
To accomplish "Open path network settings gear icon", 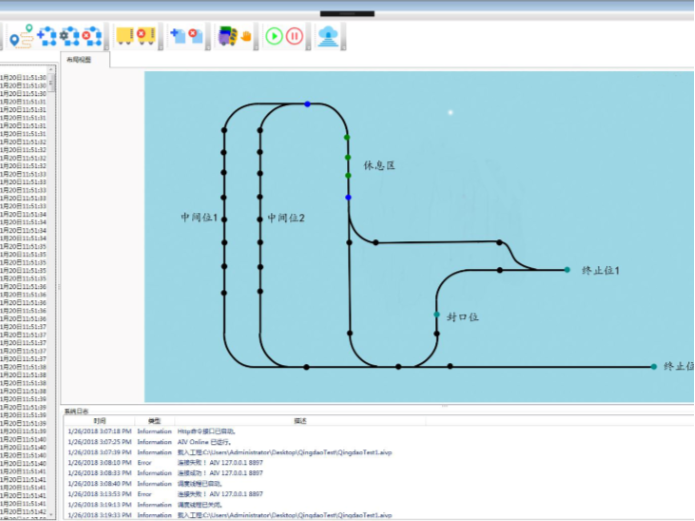I will coord(68,36).
